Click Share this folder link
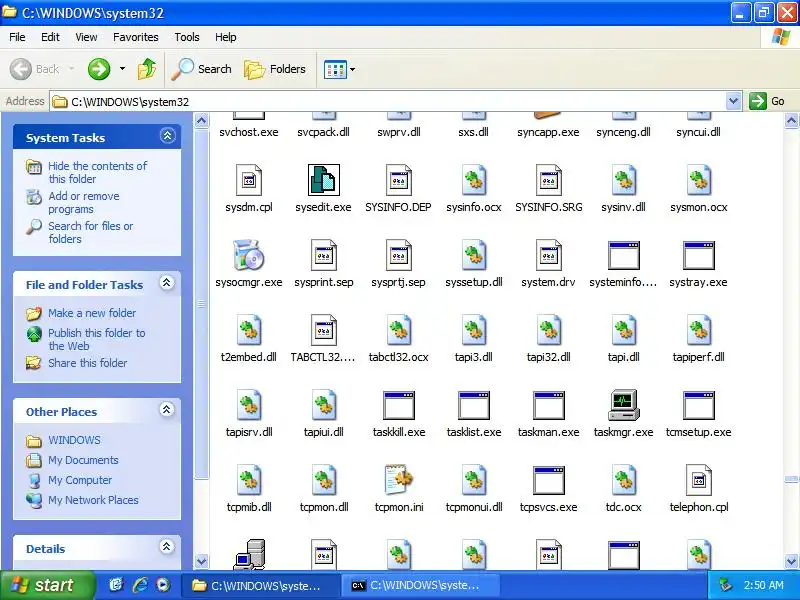The image size is (800, 600). (x=87, y=363)
